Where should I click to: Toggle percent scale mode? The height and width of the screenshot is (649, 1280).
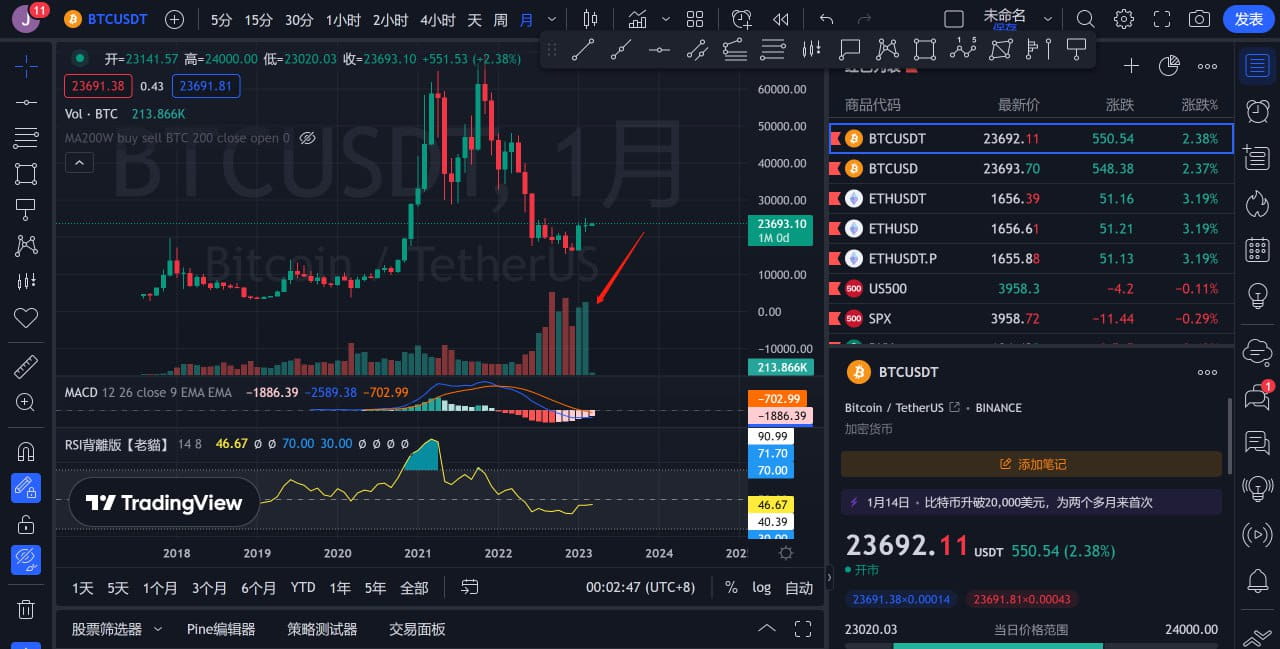[x=731, y=588]
